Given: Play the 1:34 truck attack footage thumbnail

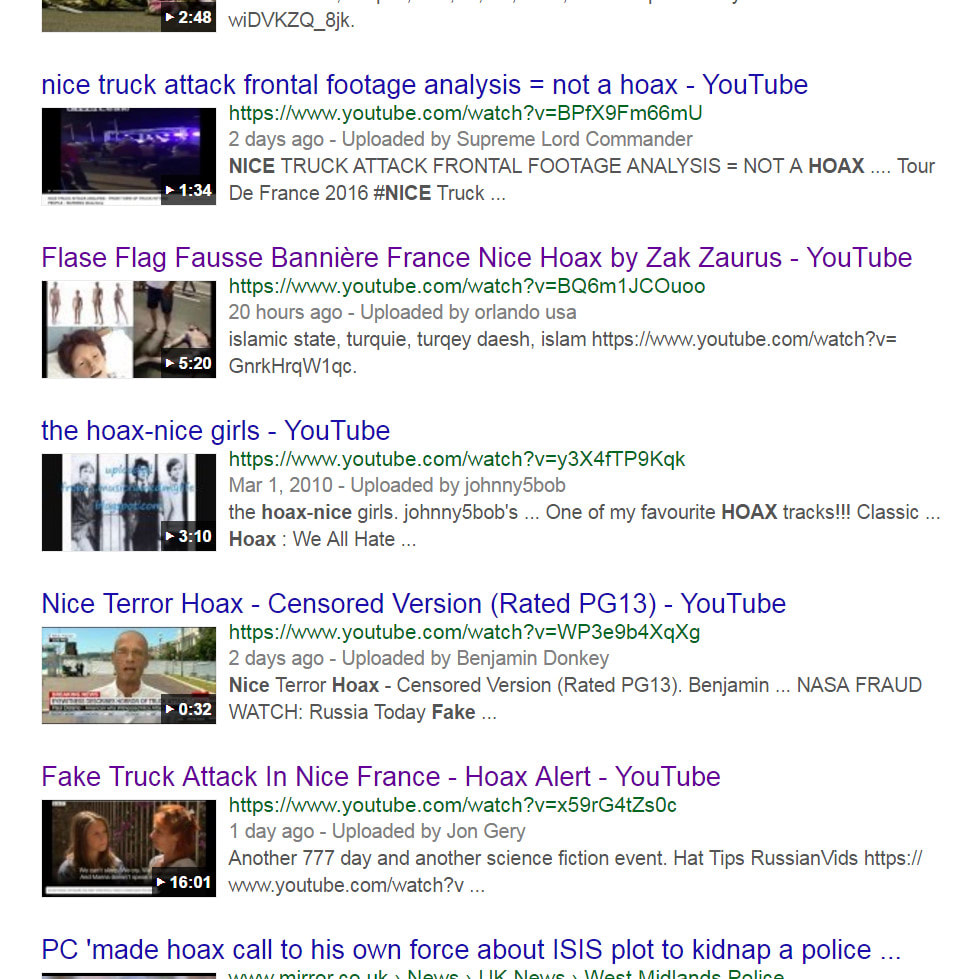Looking at the screenshot, I should 129,156.
